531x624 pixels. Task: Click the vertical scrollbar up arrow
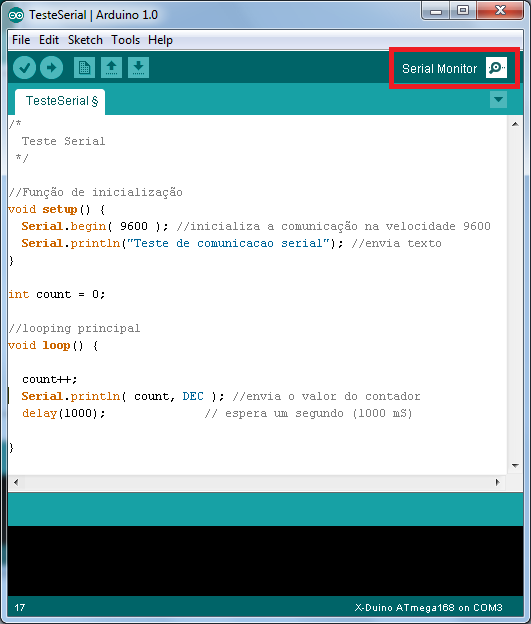(515, 124)
